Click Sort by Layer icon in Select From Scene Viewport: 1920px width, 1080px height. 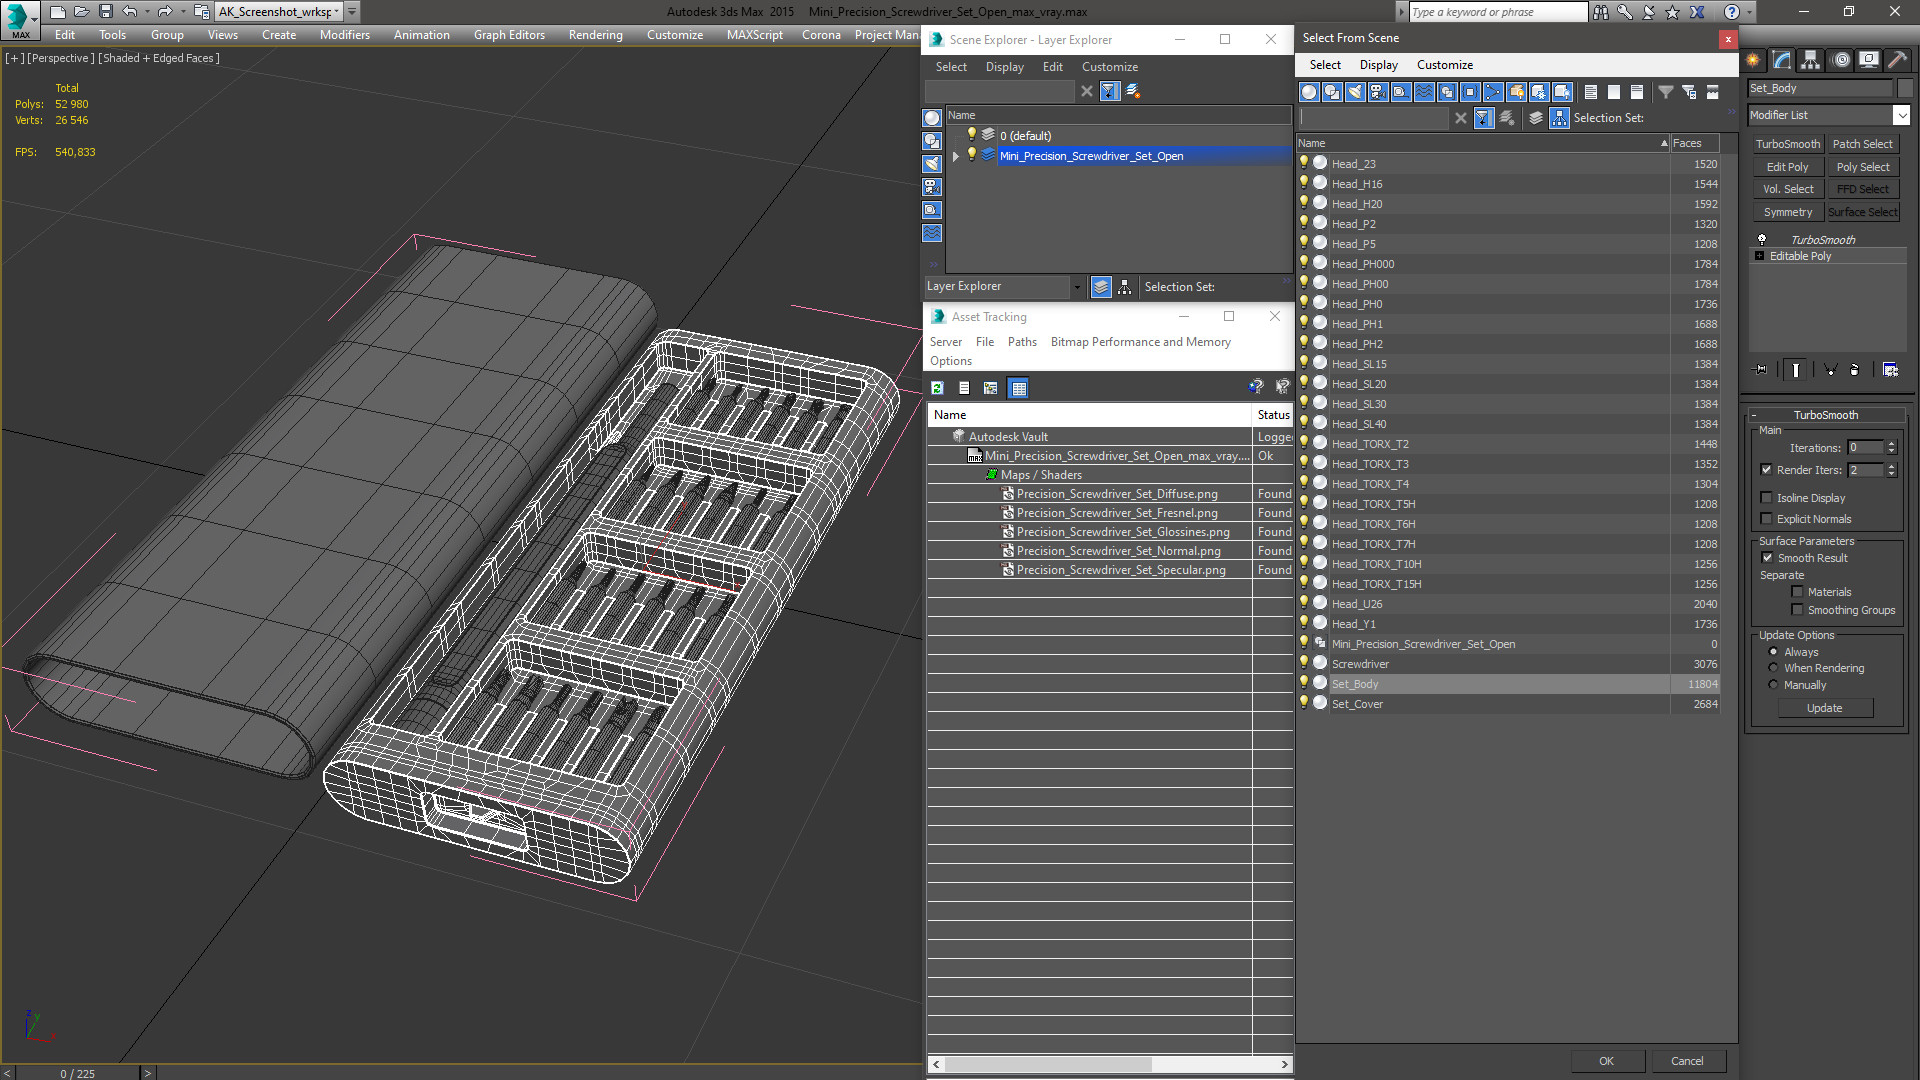pyautogui.click(x=1536, y=118)
